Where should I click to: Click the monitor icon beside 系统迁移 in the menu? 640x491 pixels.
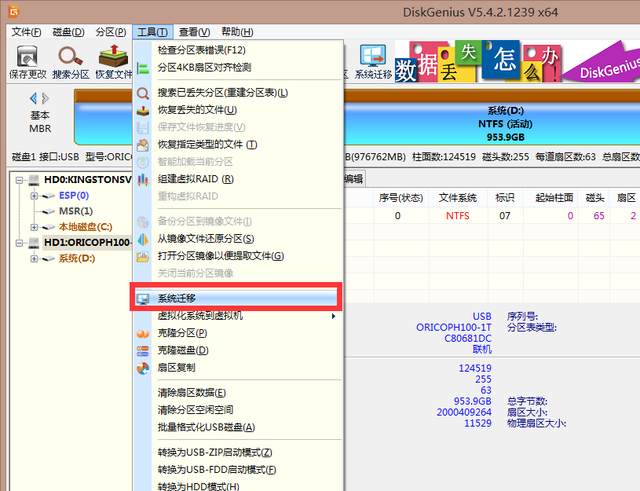pyautogui.click(x=143, y=299)
